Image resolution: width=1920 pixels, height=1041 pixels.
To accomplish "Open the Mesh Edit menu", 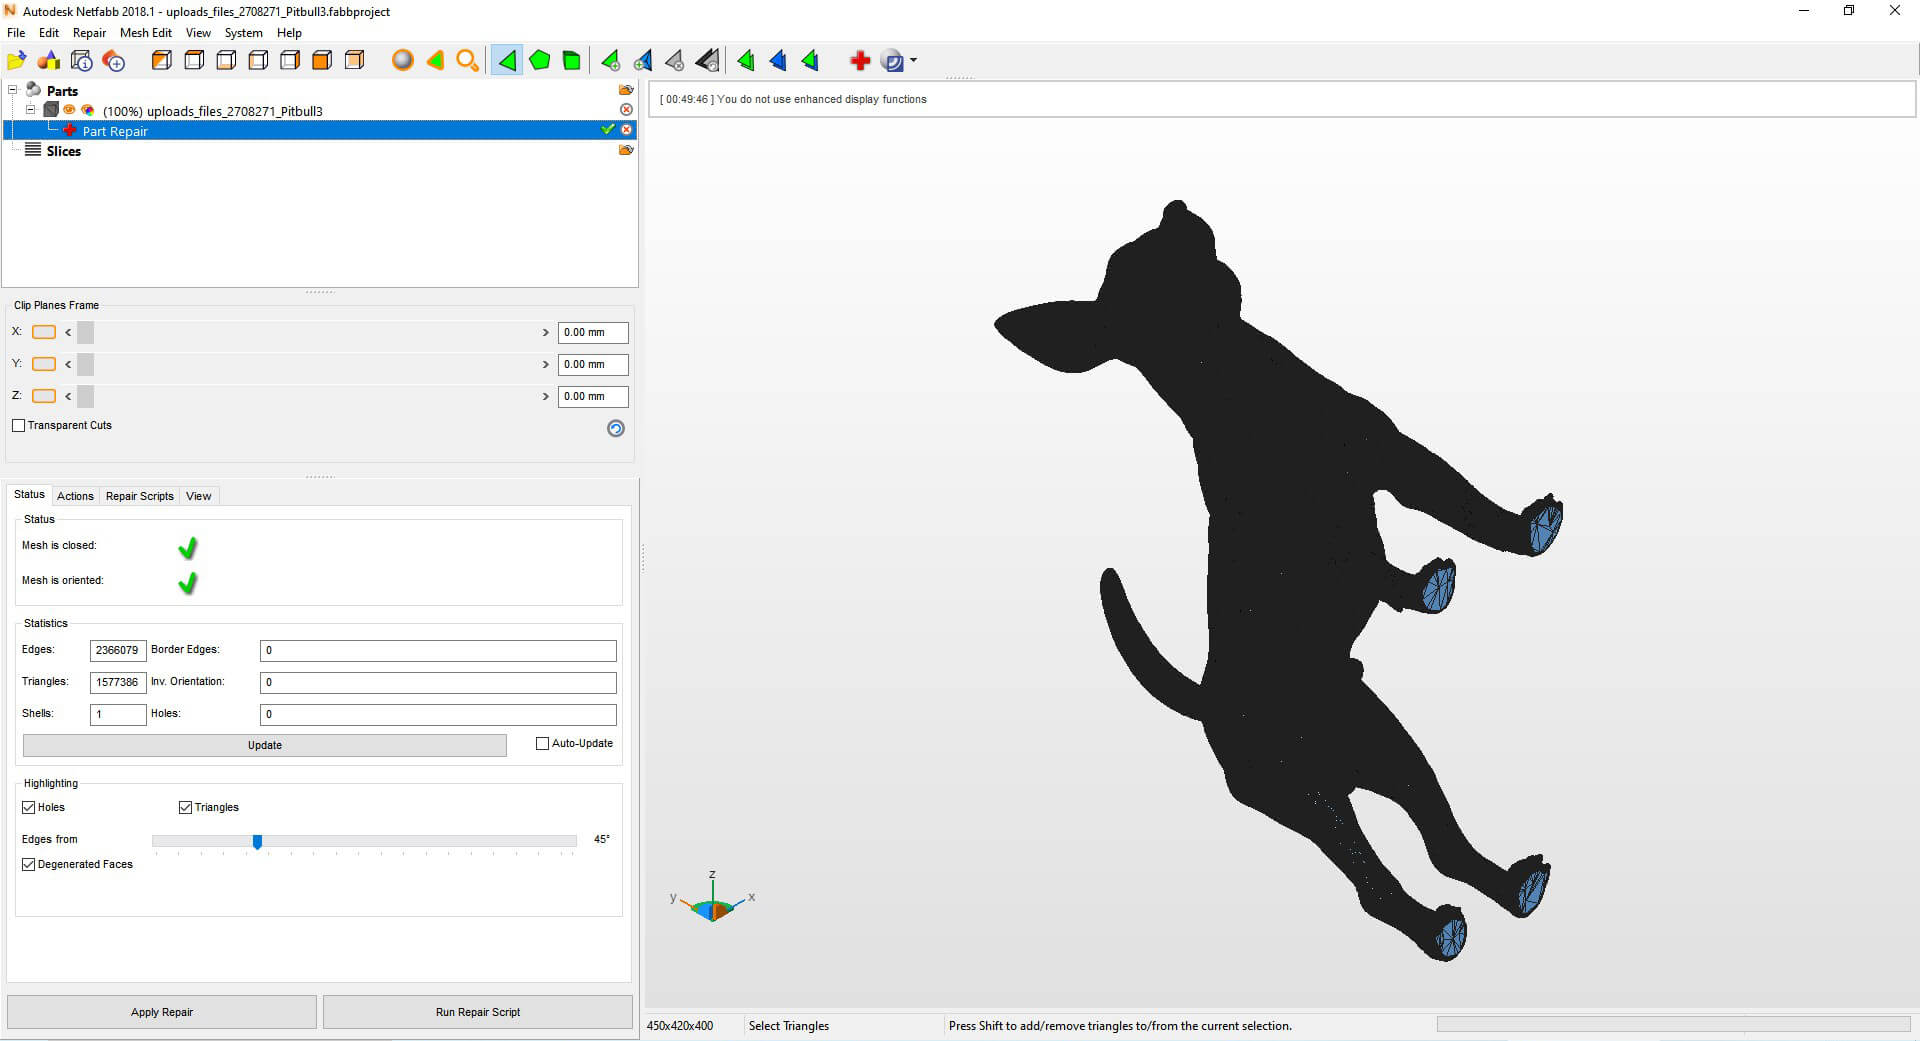I will click(145, 33).
